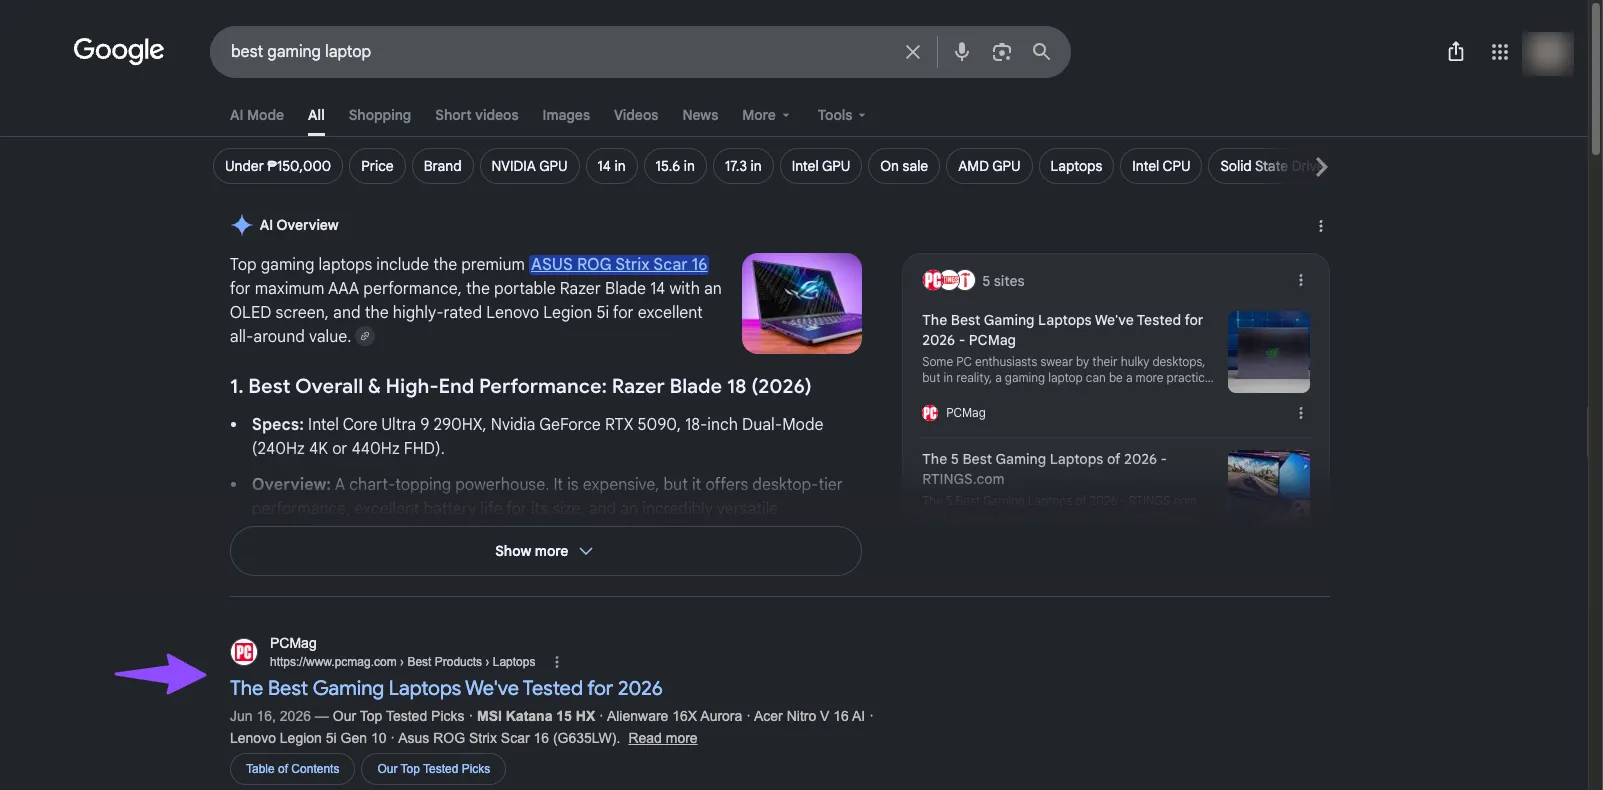Select the Intel GPU filter chip
Screen dimensions: 1603x790
(x=821, y=166)
